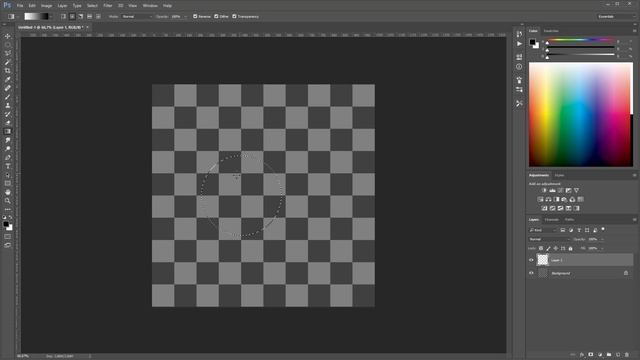This screenshot has width=640, height=360.
Task: Open the layer Opacity dropdown arrow
Action: coord(602,239)
